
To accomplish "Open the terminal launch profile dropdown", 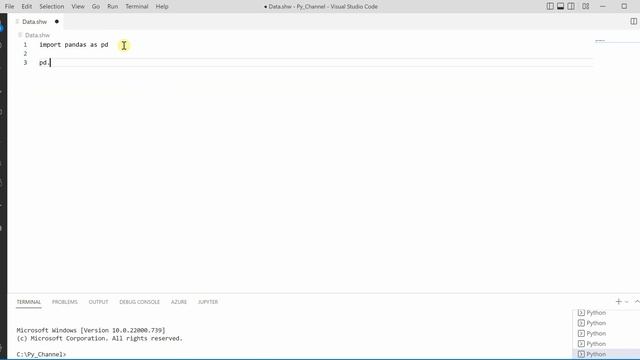I will coord(627,302).
